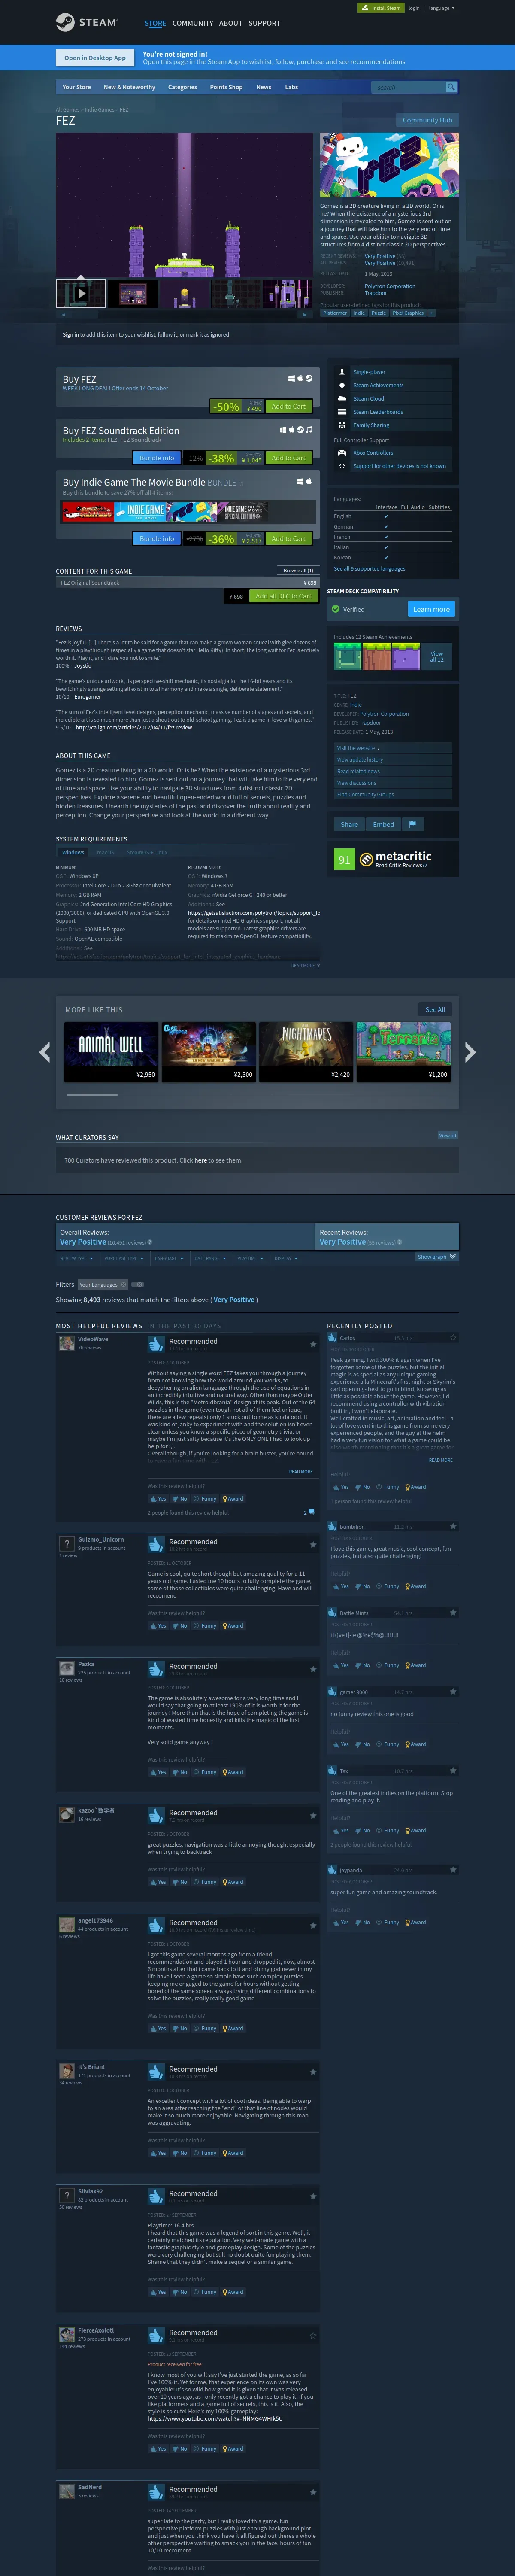
Task: Click the Single-player feature icon
Action: click(x=342, y=372)
